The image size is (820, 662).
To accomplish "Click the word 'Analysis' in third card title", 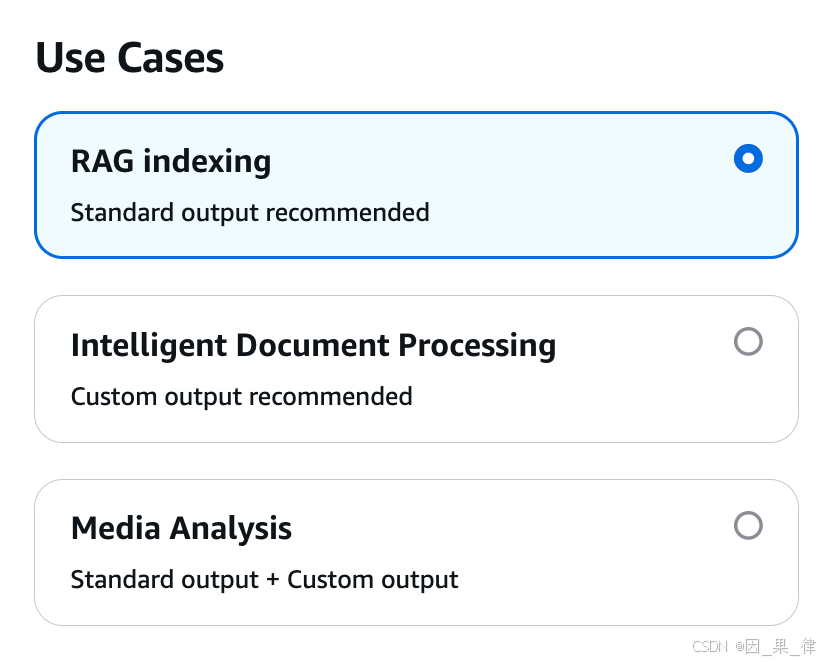I will [x=231, y=529].
